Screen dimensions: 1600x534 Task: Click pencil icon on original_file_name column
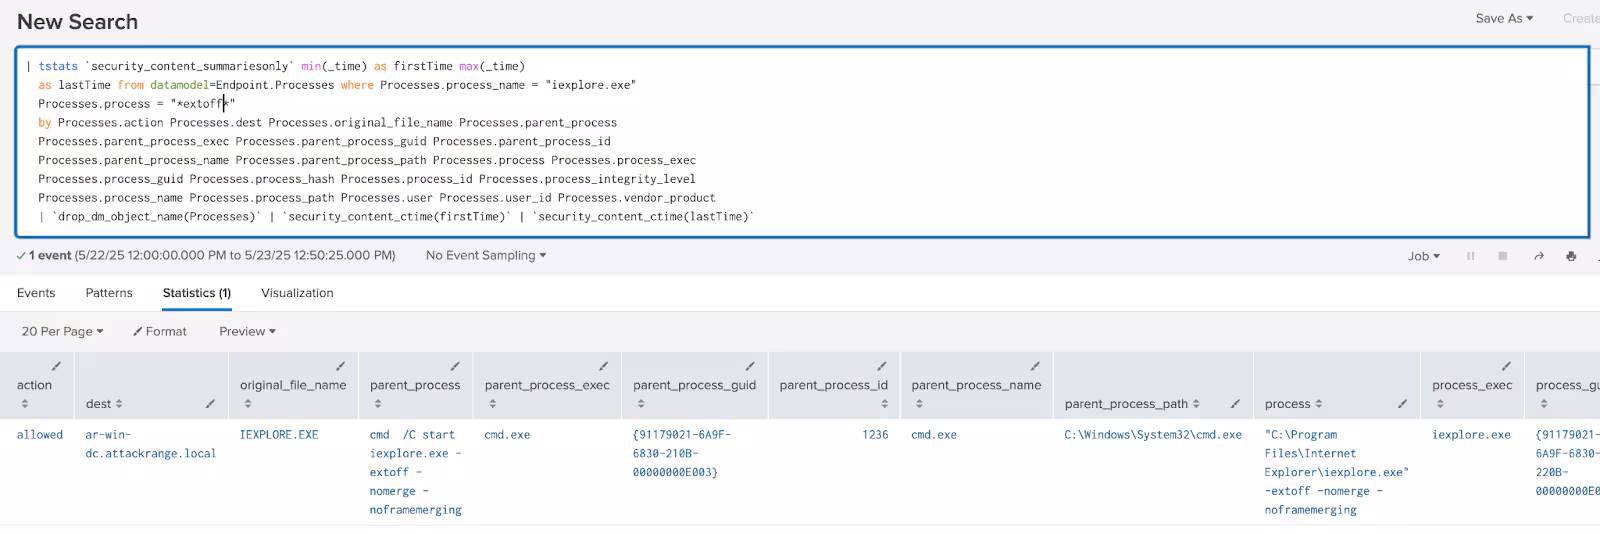coord(340,366)
